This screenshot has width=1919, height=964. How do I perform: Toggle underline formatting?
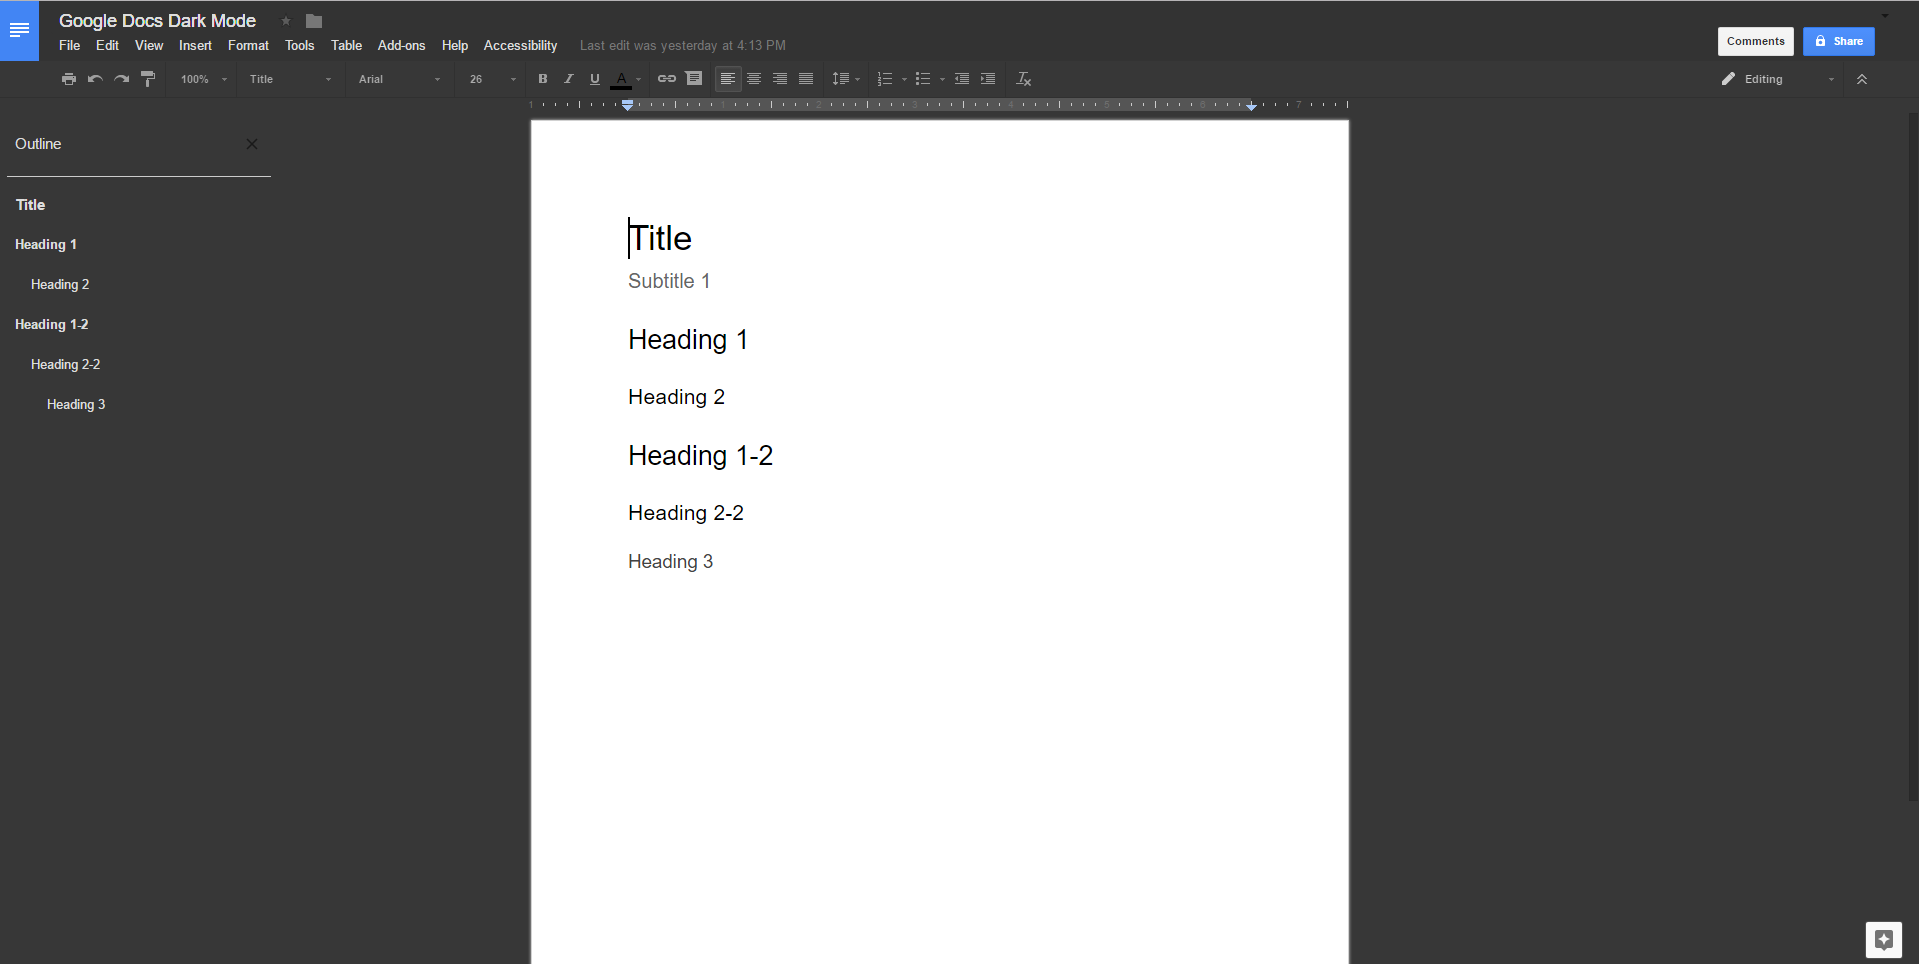click(594, 79)
